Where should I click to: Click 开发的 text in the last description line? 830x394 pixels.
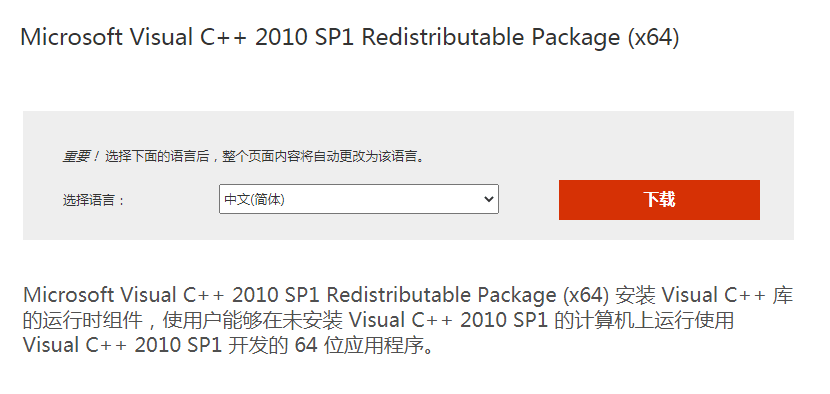[258, 345]
